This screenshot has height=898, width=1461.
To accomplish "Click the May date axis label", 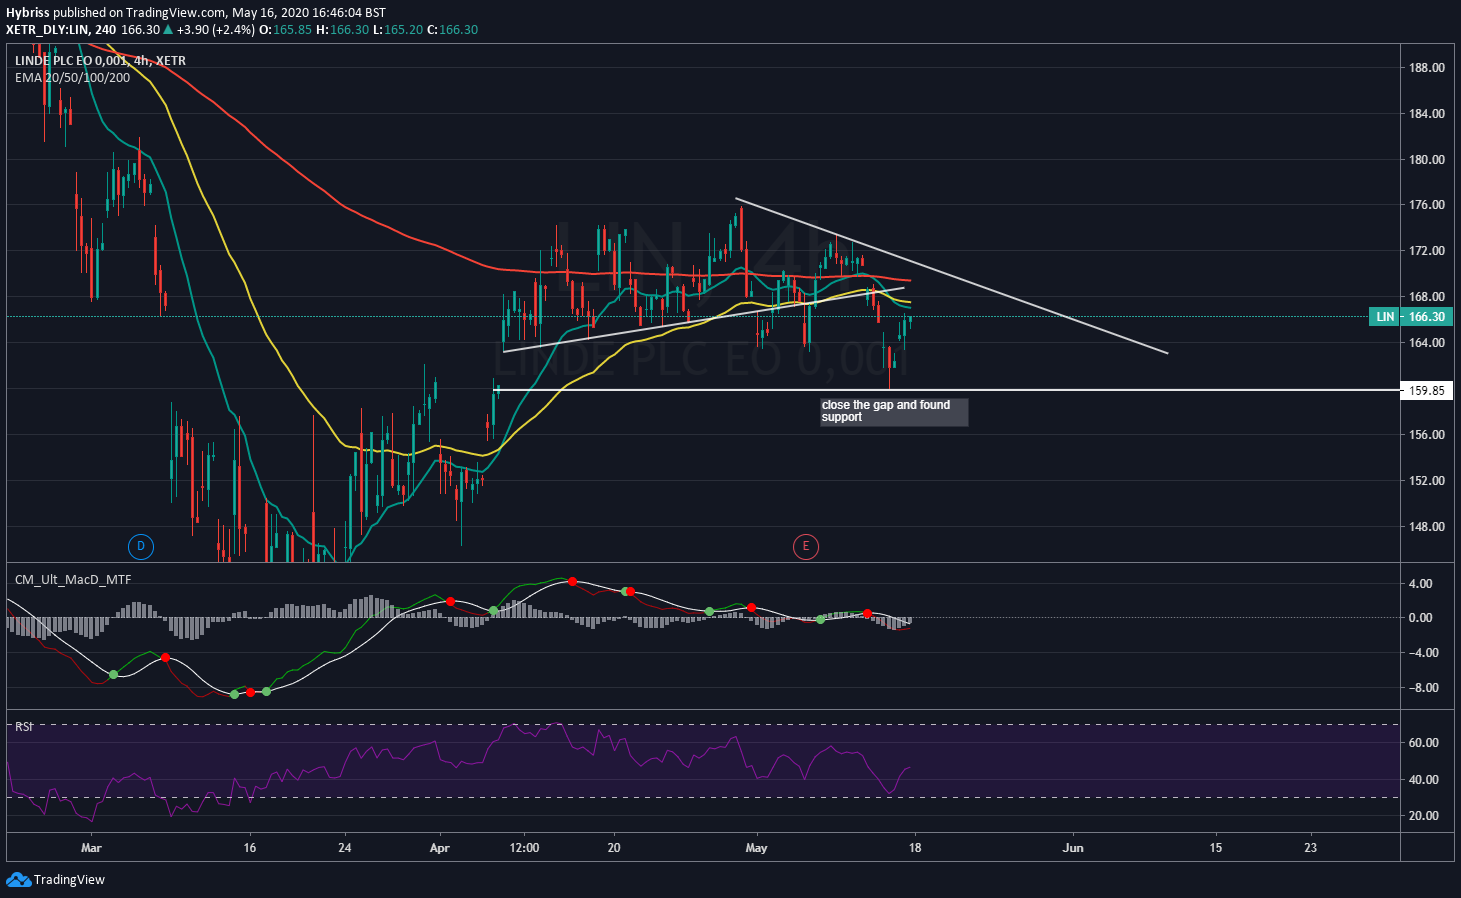I will [756, 848].
